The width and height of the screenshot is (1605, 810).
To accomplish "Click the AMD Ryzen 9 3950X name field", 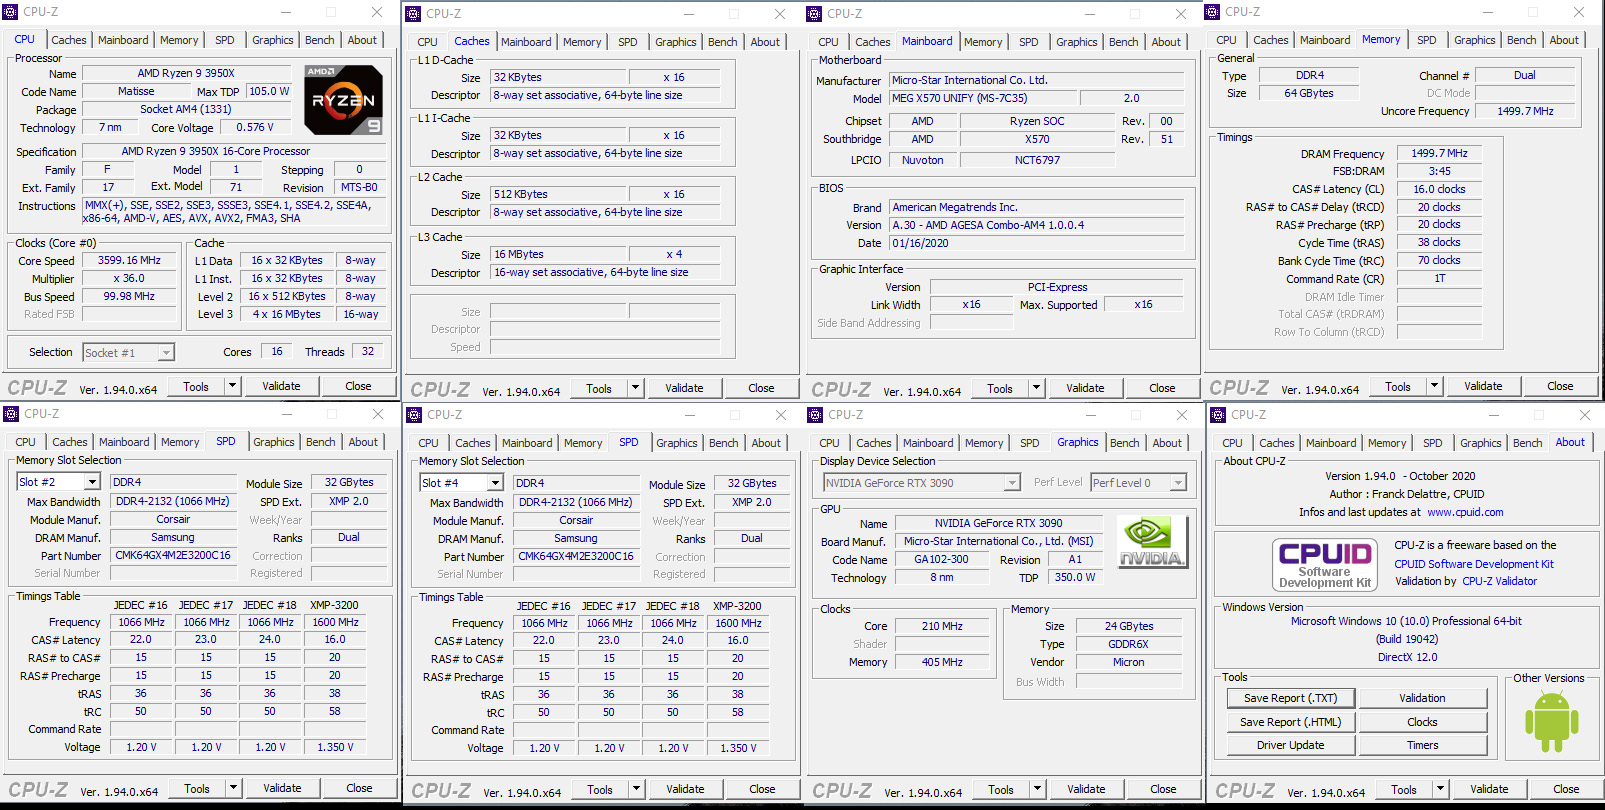I will 185,73.
